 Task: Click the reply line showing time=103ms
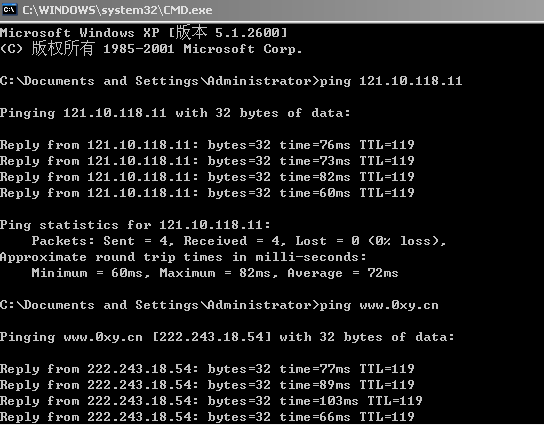(x=211, y=401)
